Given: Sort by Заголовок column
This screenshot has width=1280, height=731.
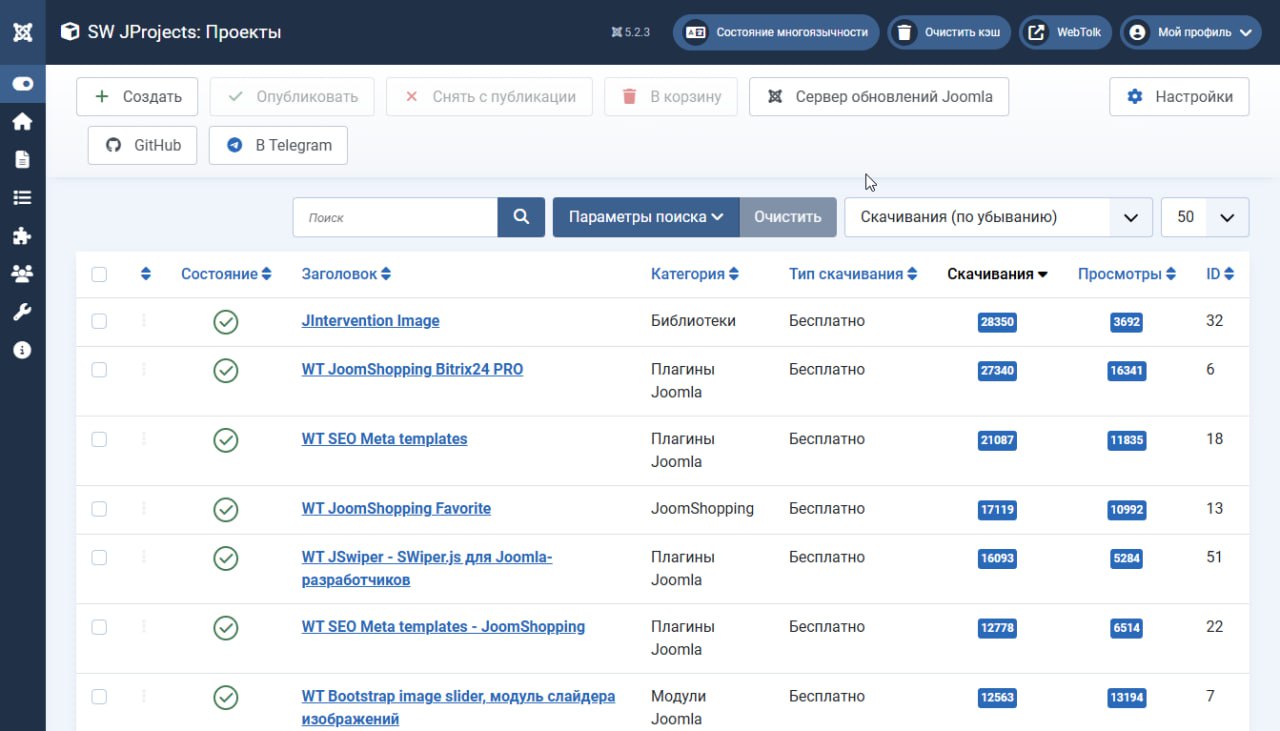Looking at the screenshot, I should point(346,274).
